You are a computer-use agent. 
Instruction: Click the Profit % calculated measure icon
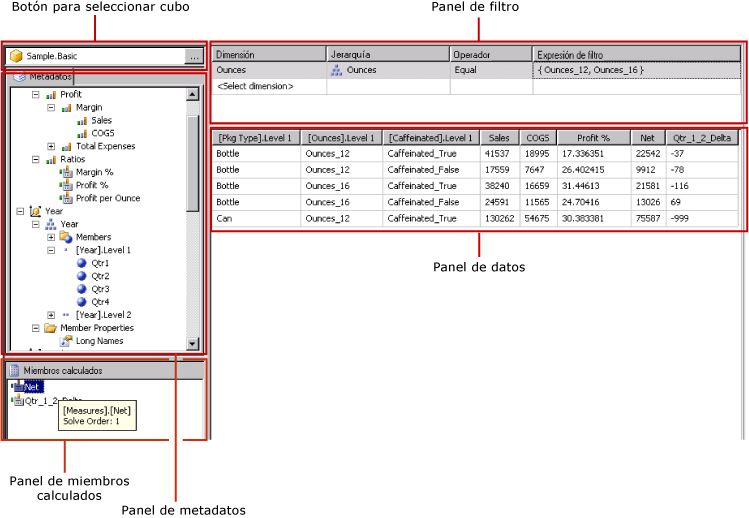point(66,185)
